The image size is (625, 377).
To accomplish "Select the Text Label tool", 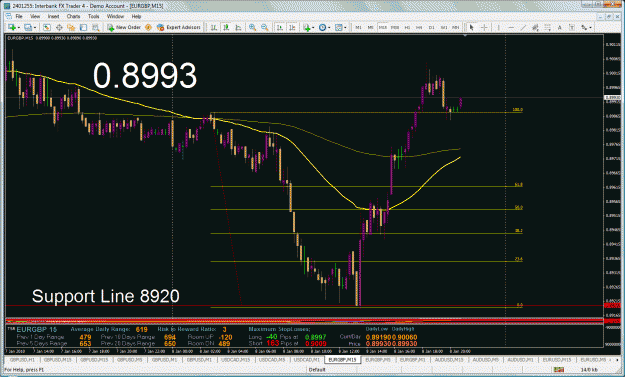I will (x=572, y=27).
